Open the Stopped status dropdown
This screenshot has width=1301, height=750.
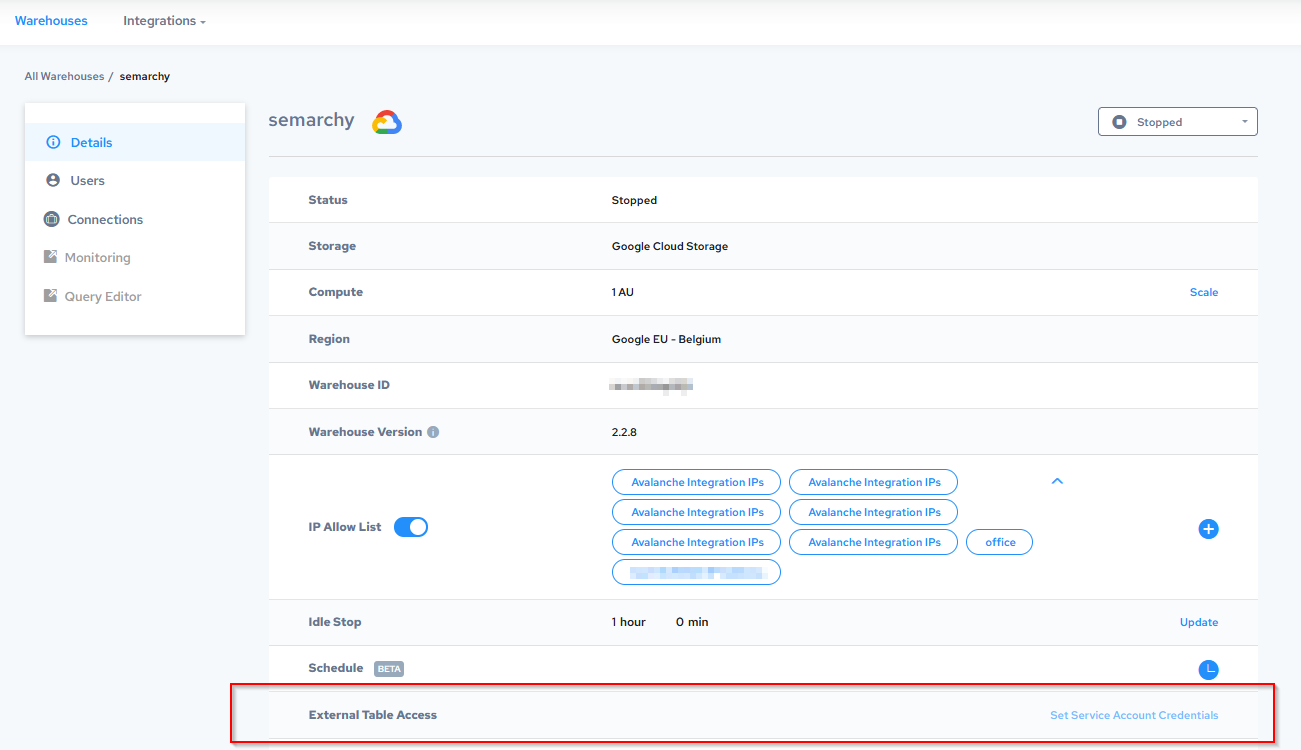coord(1177,122)
